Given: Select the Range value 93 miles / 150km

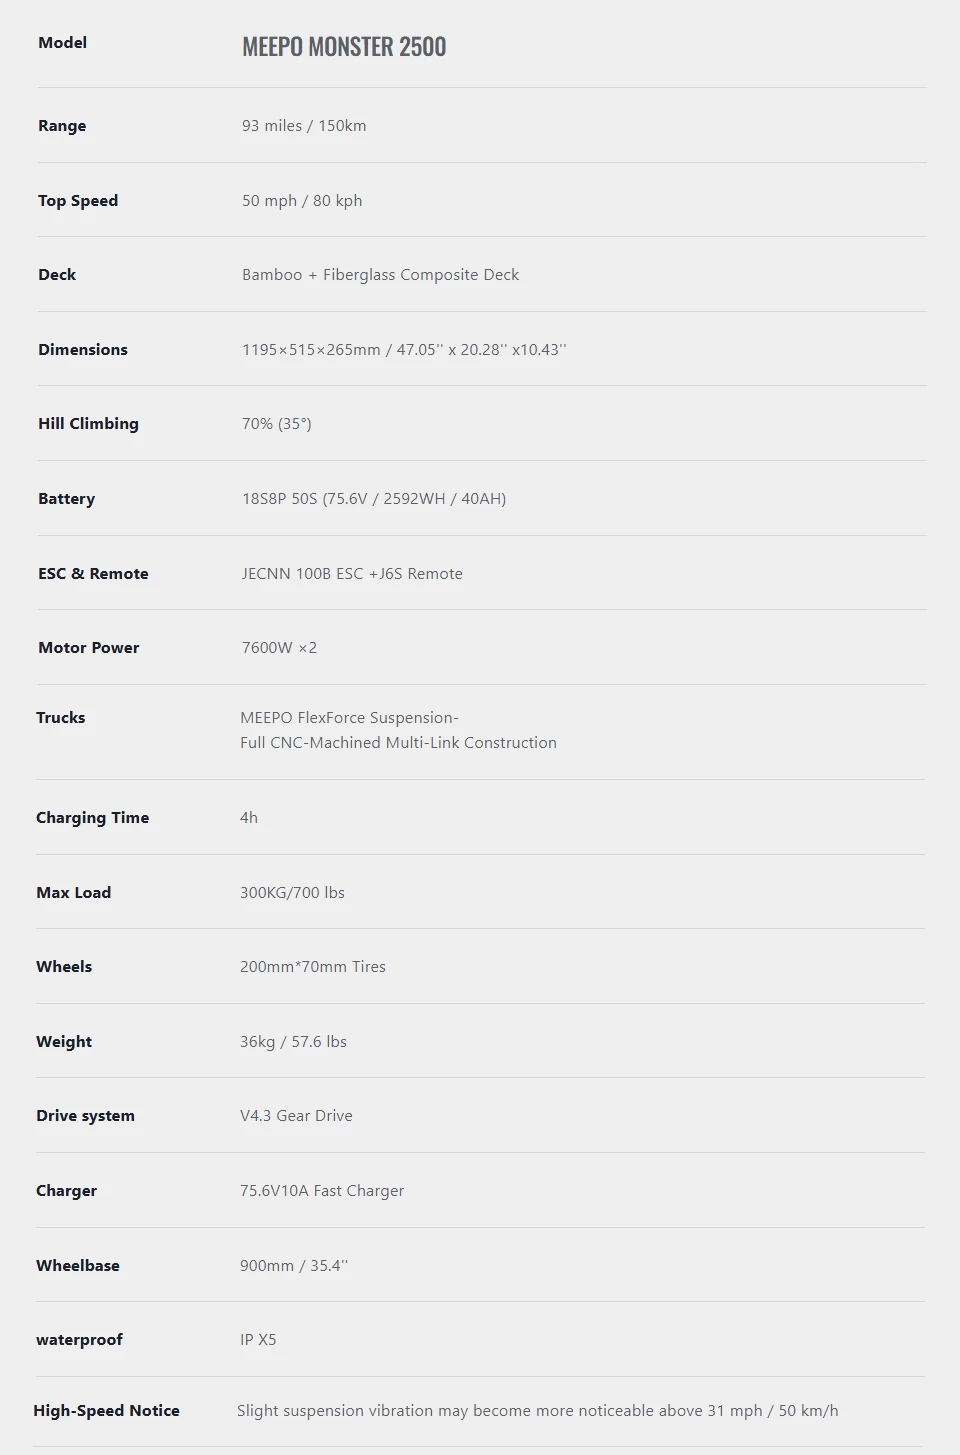Looking at the screenshot, I should [x=304, y=126].
